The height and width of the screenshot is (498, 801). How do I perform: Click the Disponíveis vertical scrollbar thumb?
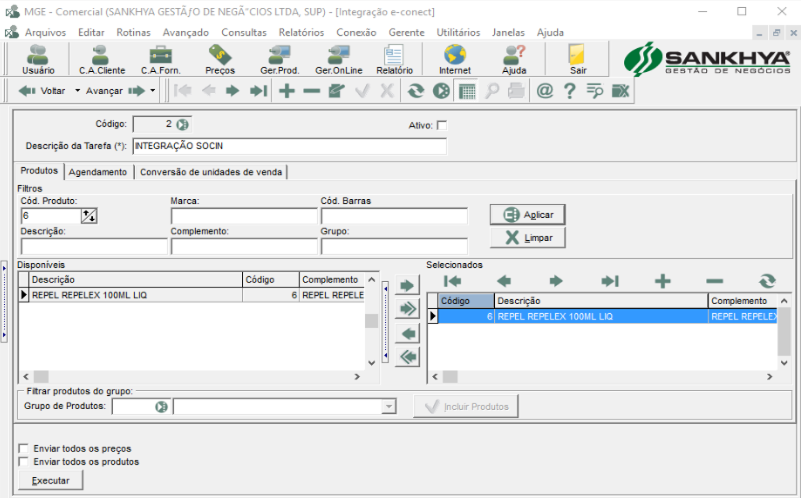point(371,321)
